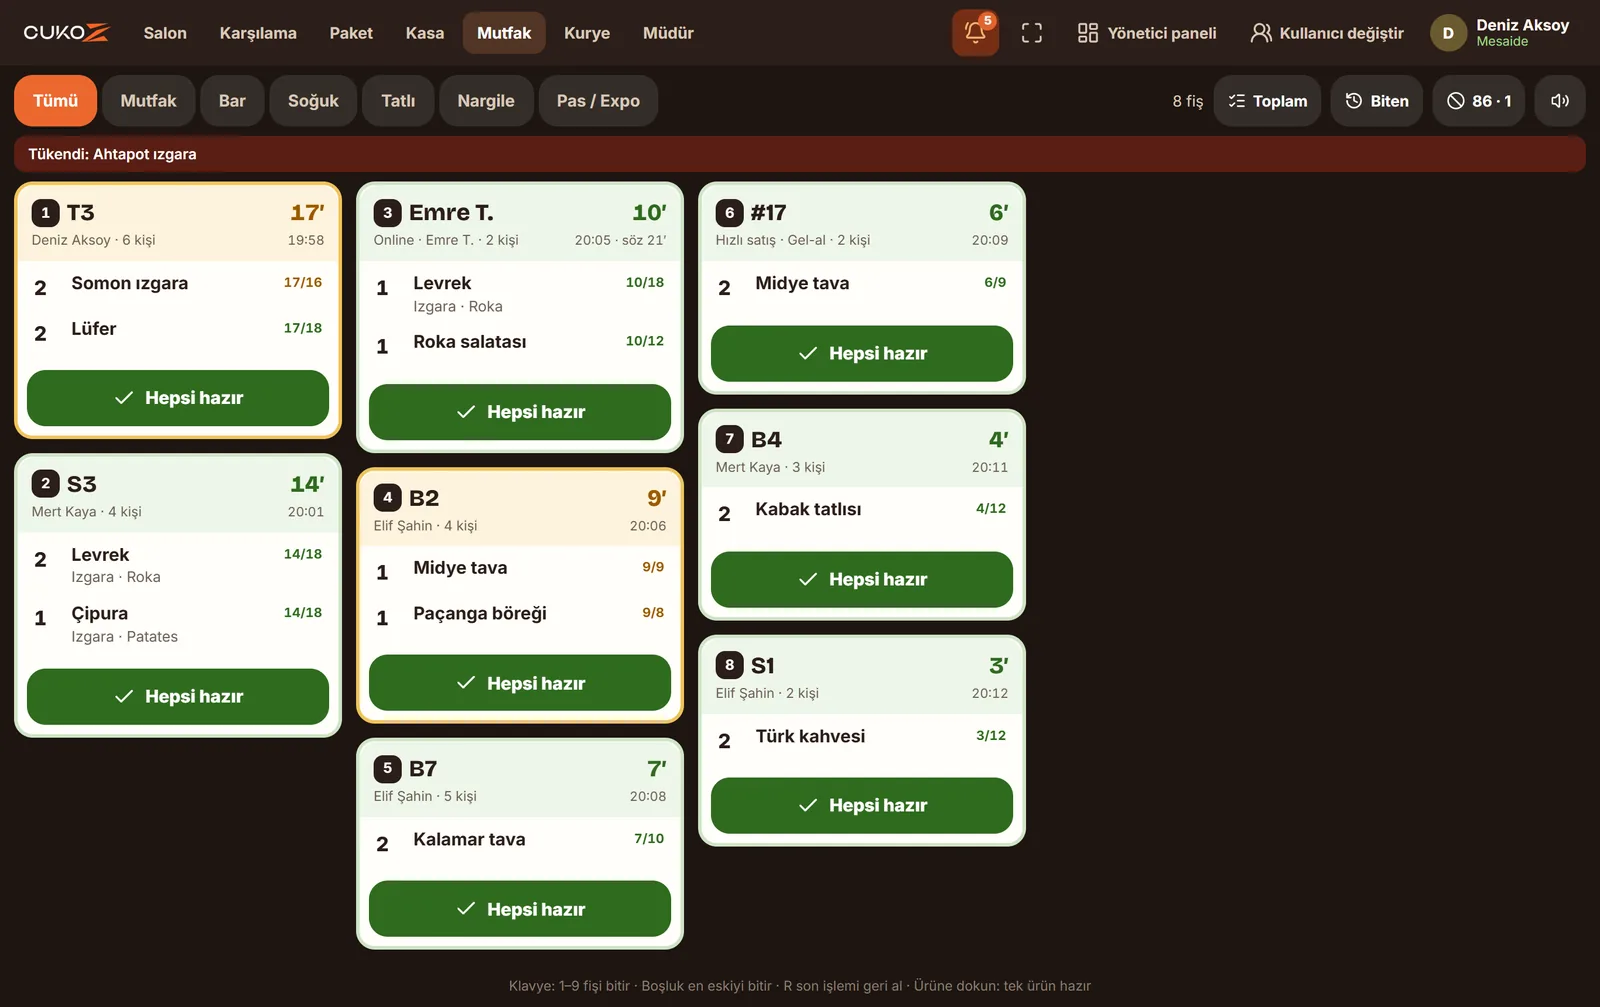Open the Kurye tab
1600x1007 pixels.
tap(587, 33)
